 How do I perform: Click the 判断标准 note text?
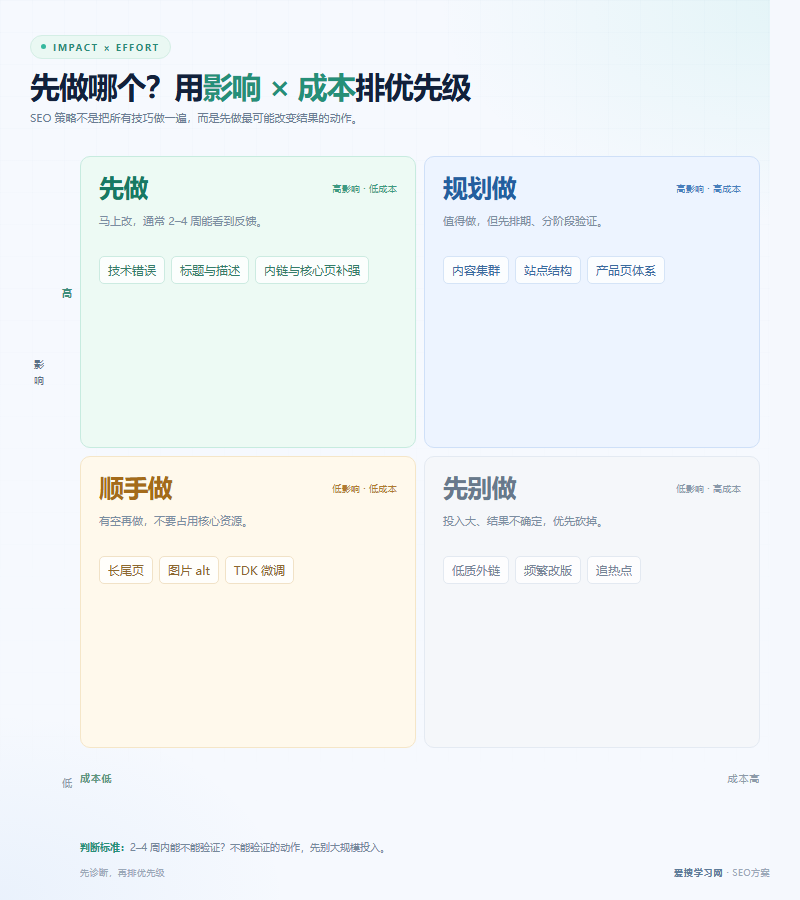pos(234,847)
